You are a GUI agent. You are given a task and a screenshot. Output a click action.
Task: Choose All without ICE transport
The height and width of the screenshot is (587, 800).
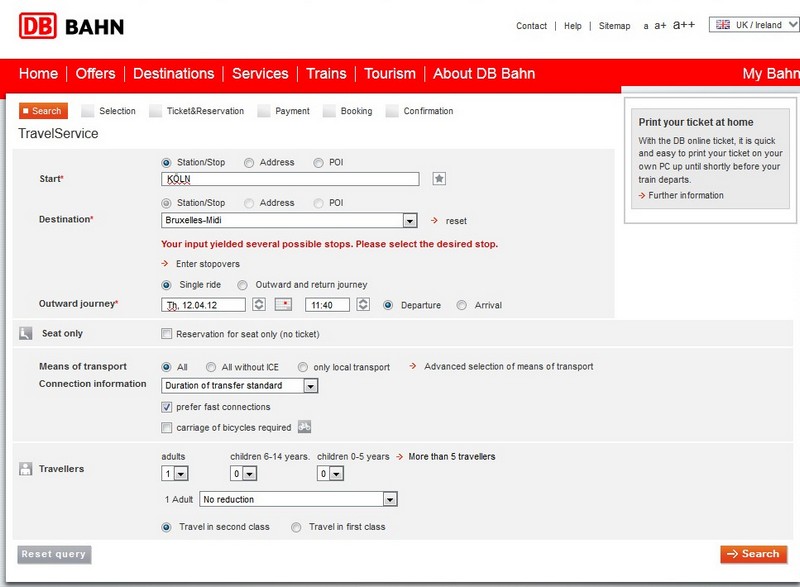(211, 367)
